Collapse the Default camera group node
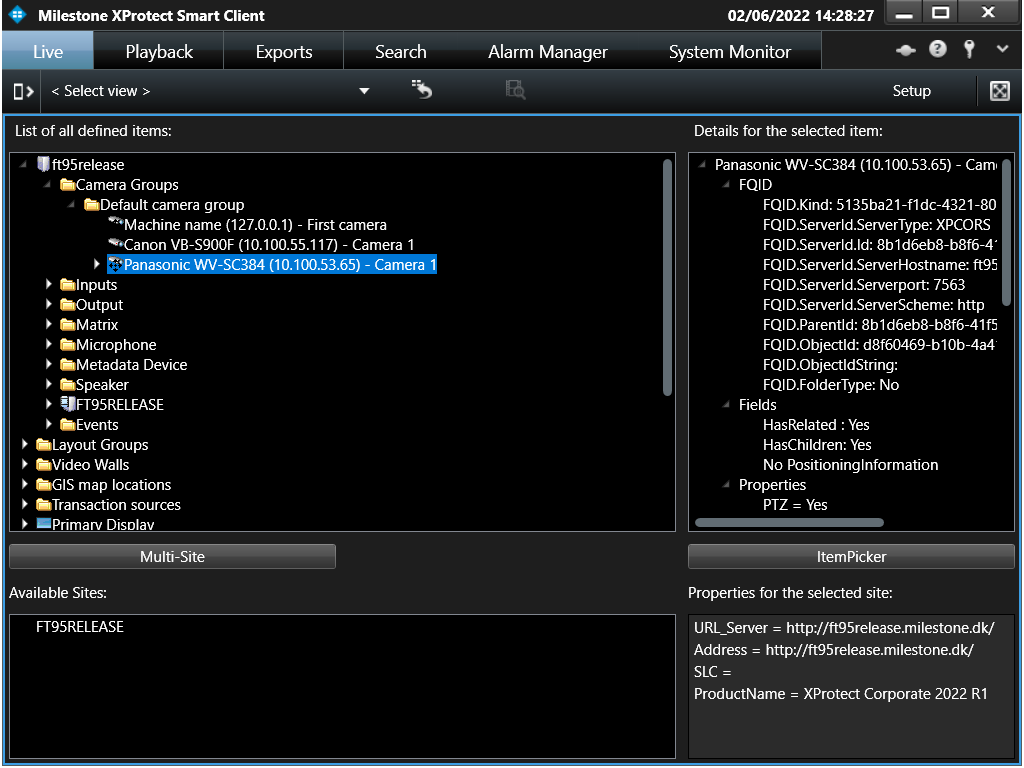The image size is (1024, 768). click(72, 204)
